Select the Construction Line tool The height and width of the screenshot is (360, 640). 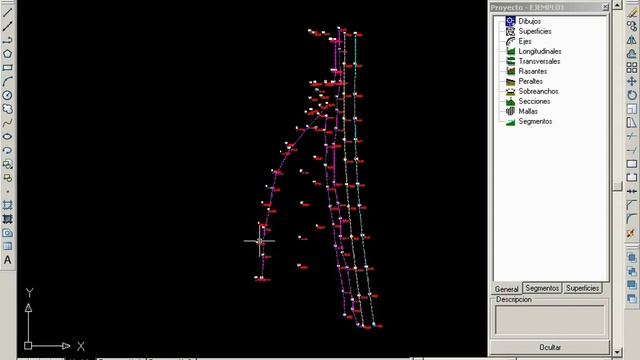[x=7, y=26]
